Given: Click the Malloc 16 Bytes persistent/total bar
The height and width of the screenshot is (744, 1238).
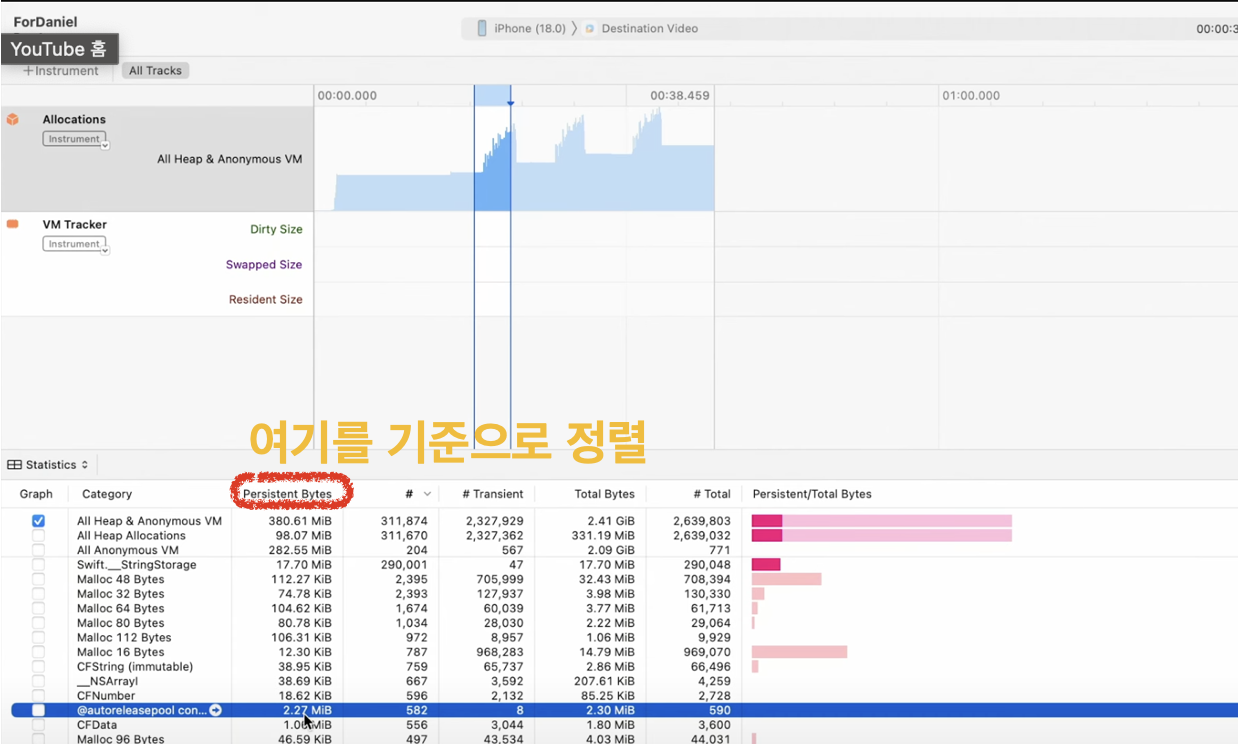Looking at the screenshot, I should [799, 652].
